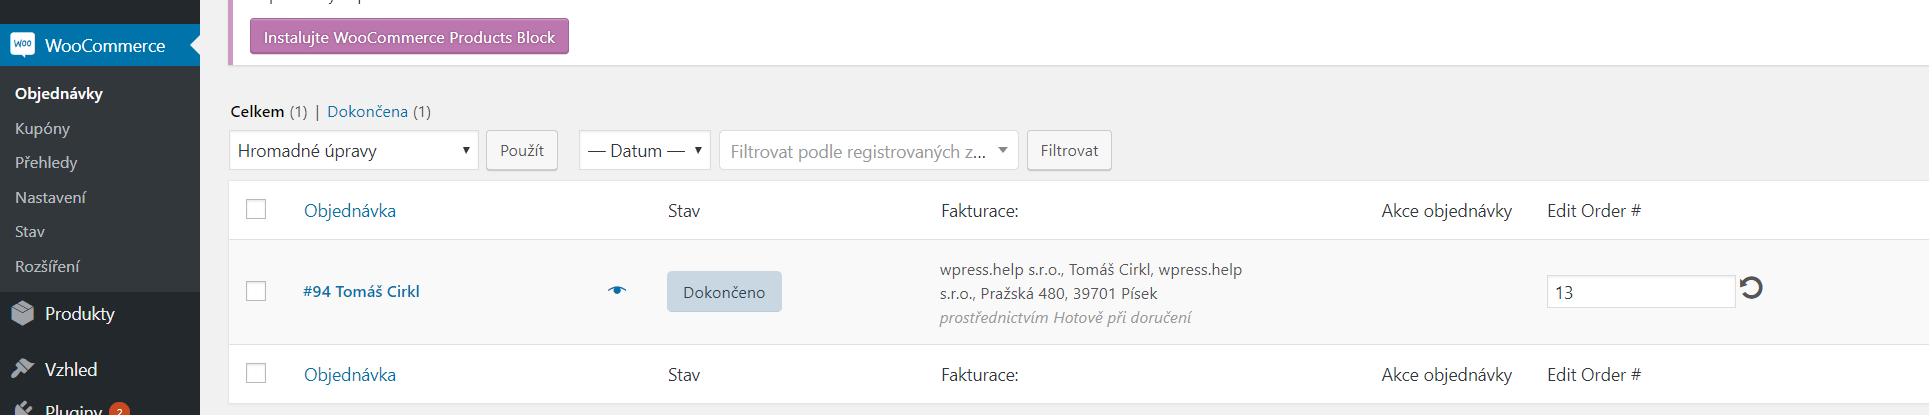Click the Vzhled paintbrush icon

click(x=23, y=369)
